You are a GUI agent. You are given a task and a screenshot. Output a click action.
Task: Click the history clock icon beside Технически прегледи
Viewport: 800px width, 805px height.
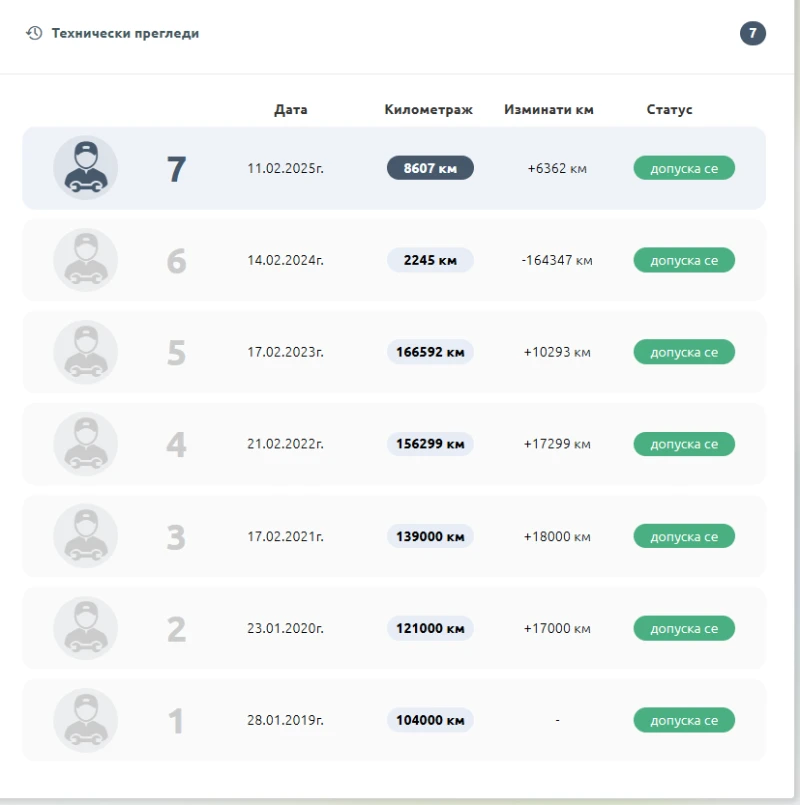pyautogui.click(x=34, y=33)
